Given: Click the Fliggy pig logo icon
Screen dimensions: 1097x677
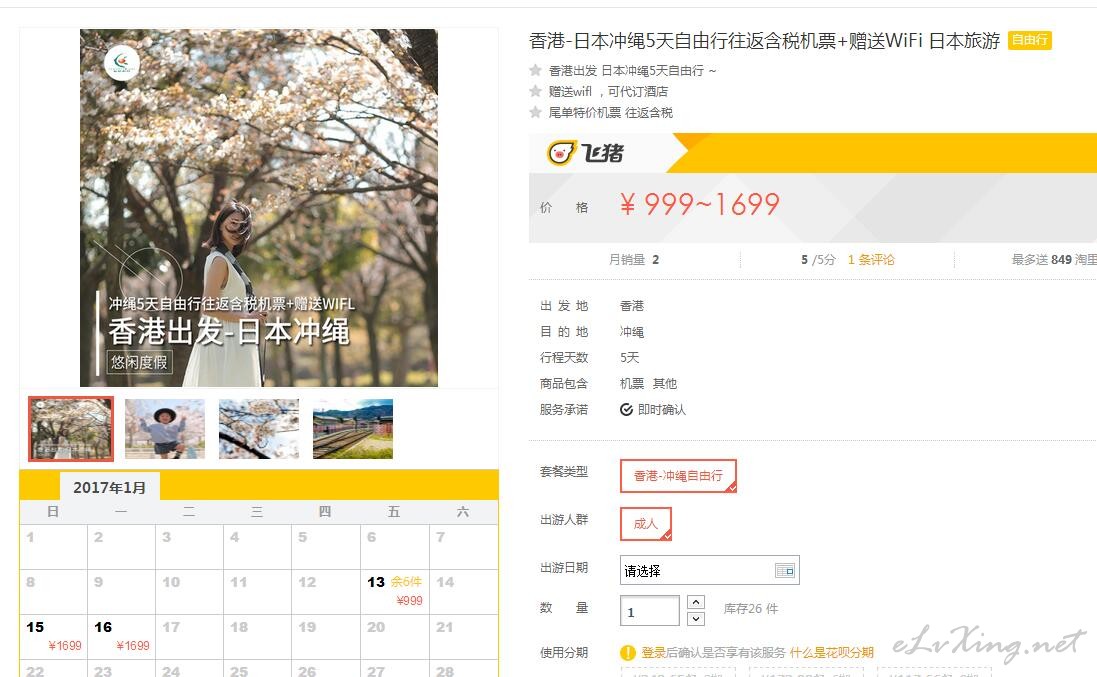Looking at the screenshot, I should pyautogui.click(x=561, y=152).
